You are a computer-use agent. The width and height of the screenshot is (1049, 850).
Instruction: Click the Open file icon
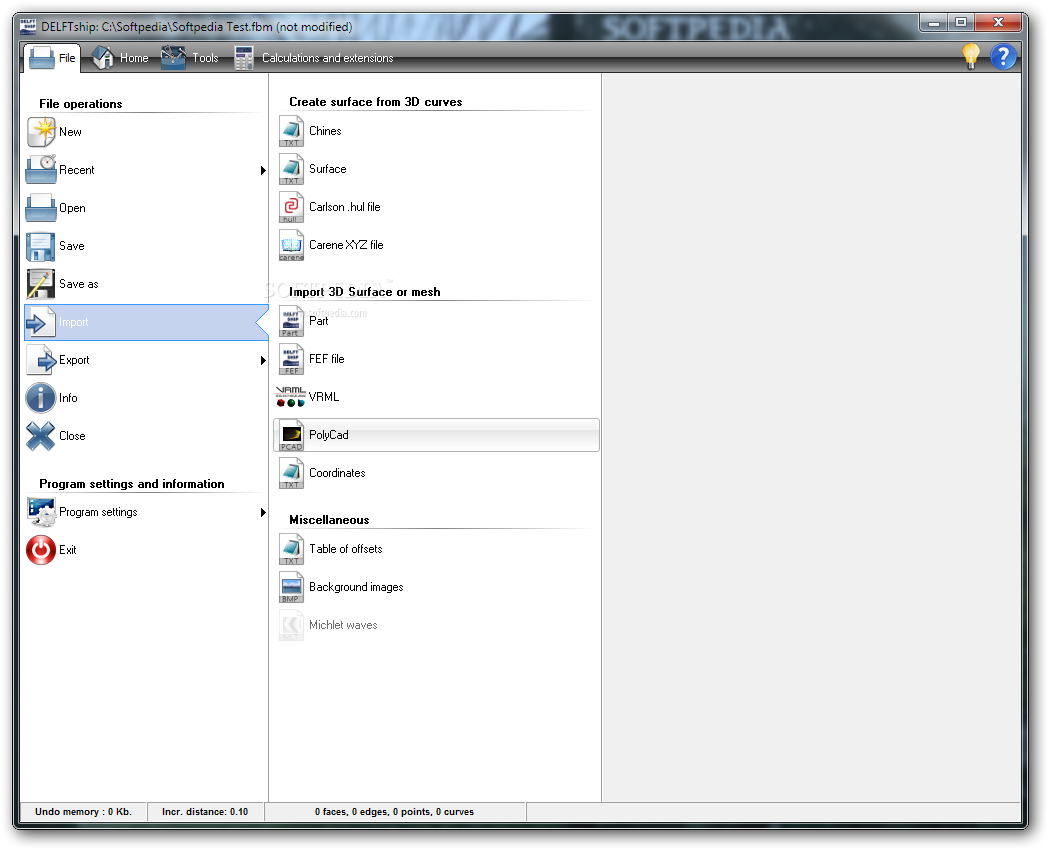pos(41,208)
